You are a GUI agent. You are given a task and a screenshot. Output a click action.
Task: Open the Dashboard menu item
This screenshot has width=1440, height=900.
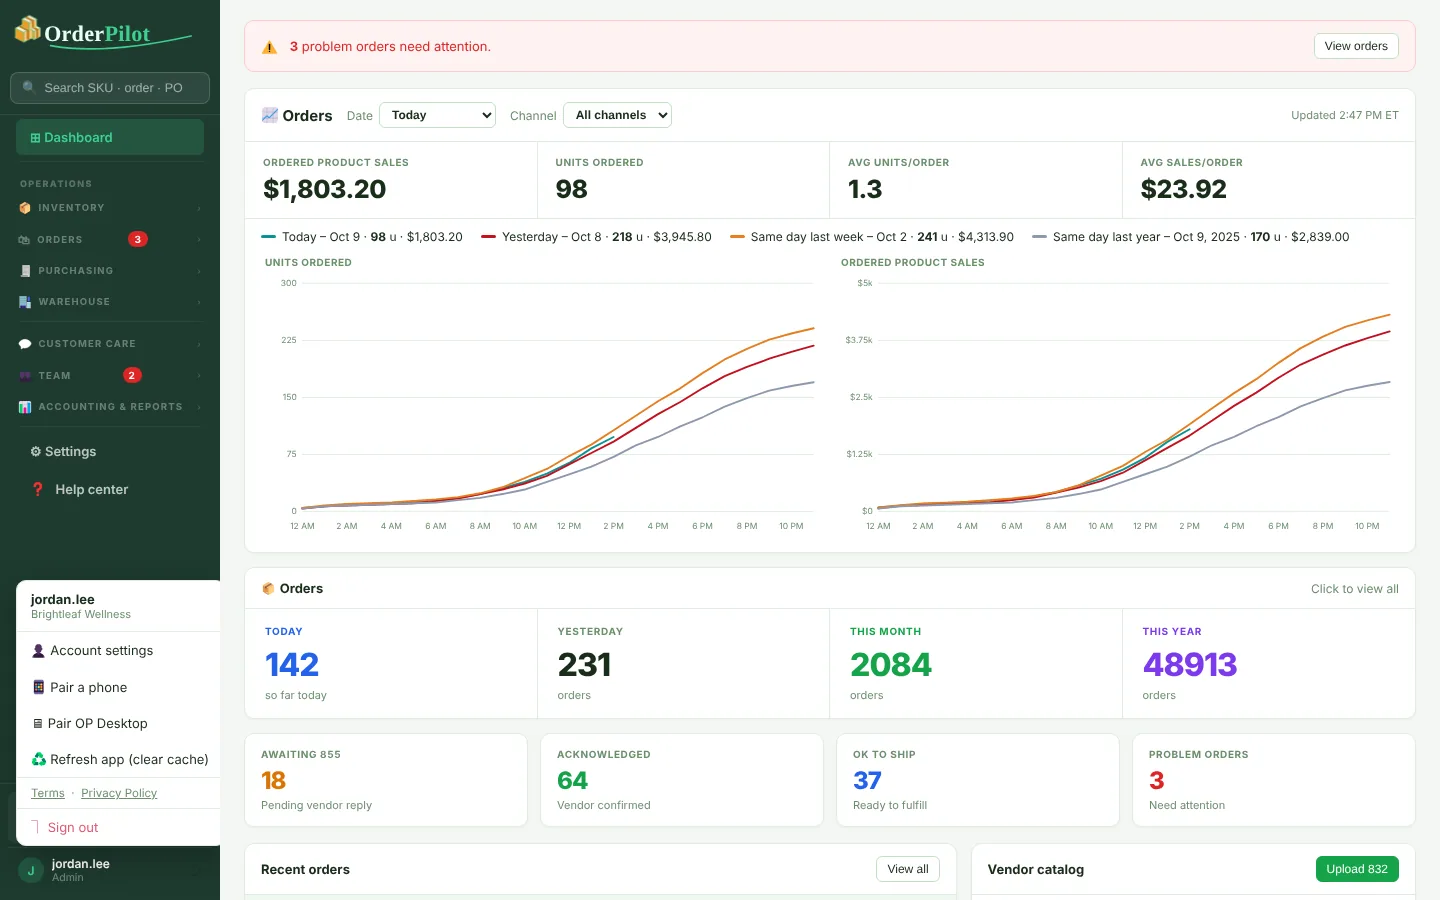tap(110, 138)
